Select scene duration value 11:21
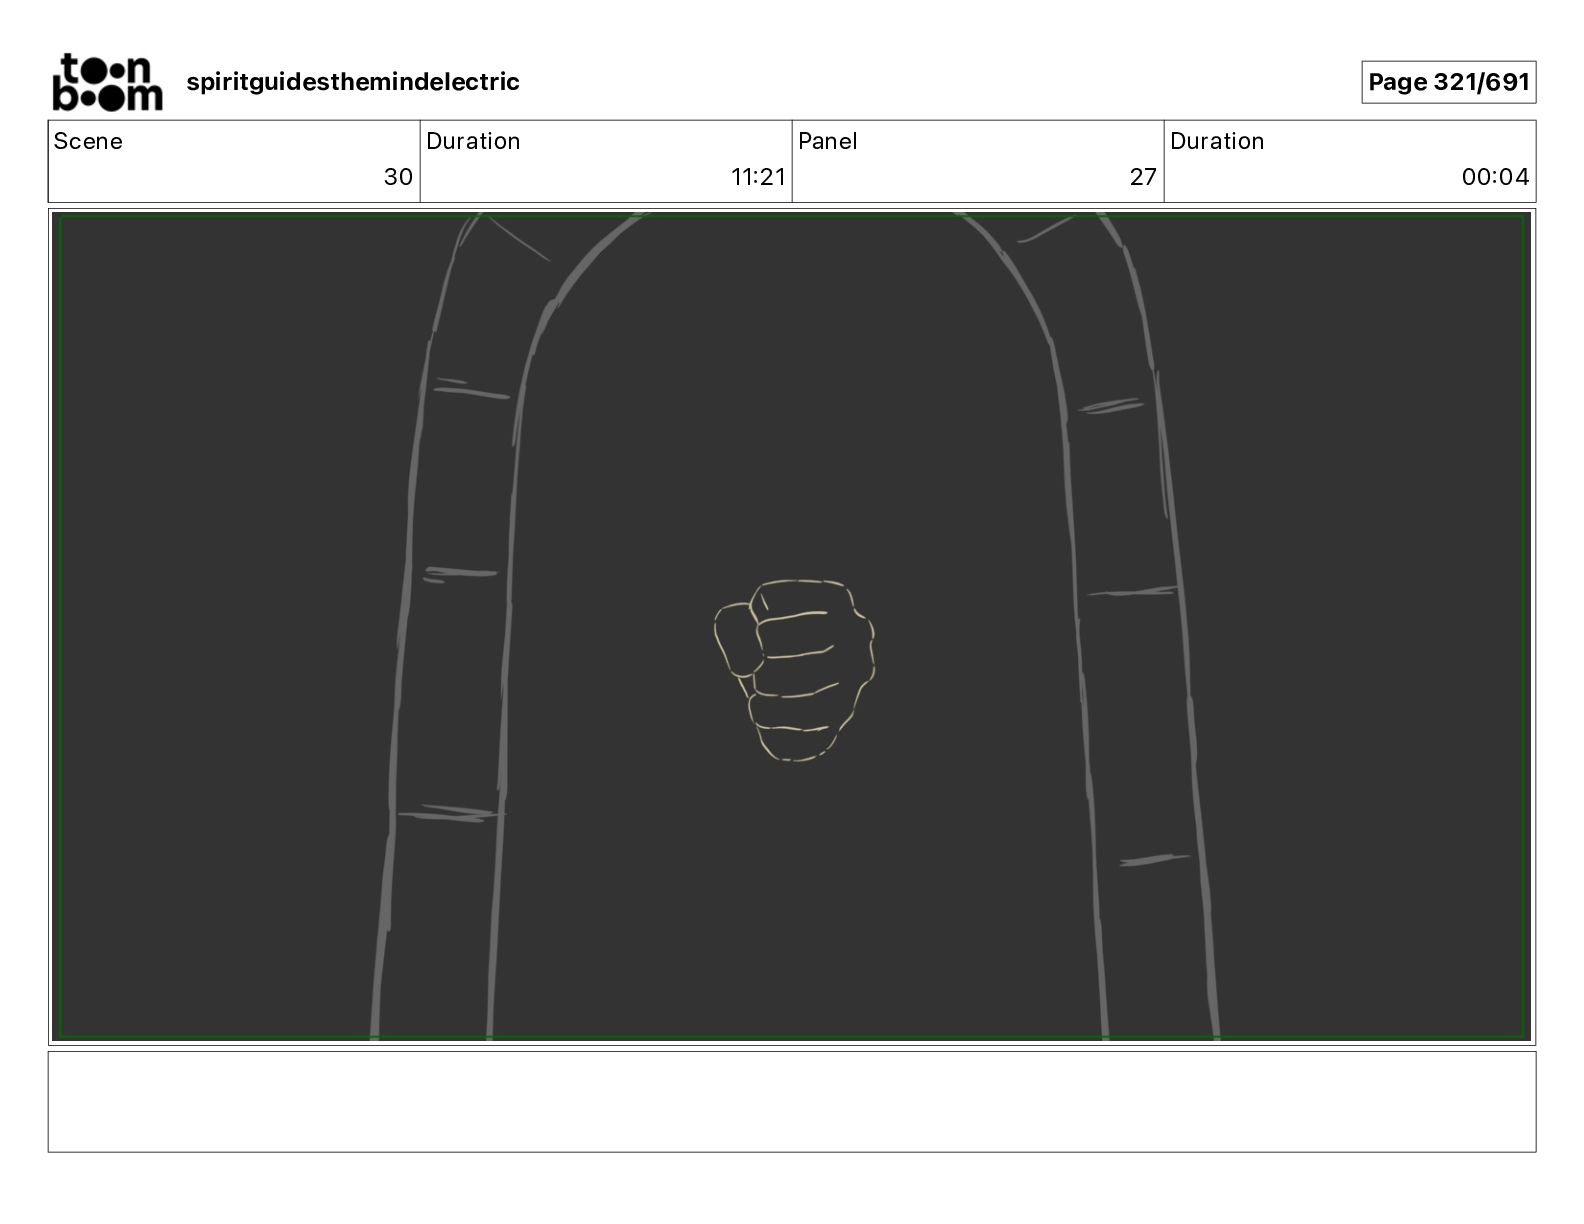 [x=758, y=177]
